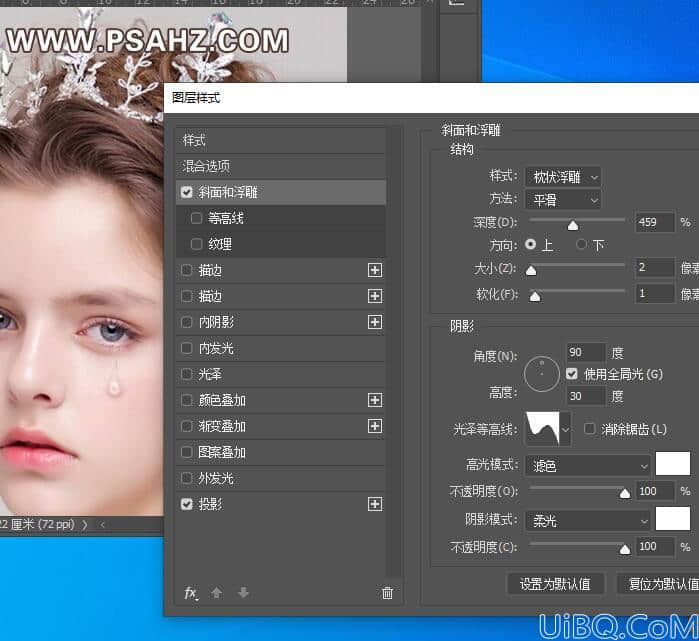699x641 pixels.
Task: Enable the 图案叠加 checkbox
Action: pos(187,452)
